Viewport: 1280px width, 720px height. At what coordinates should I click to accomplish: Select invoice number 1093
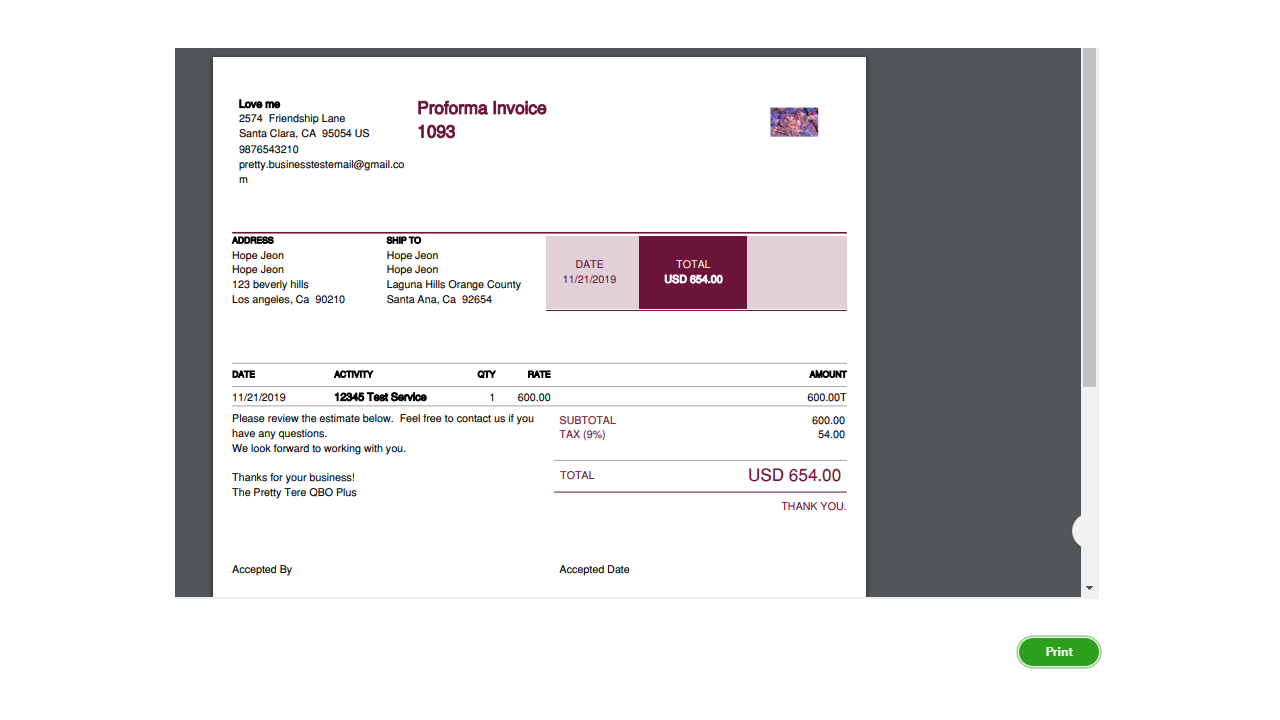point(436,132)
